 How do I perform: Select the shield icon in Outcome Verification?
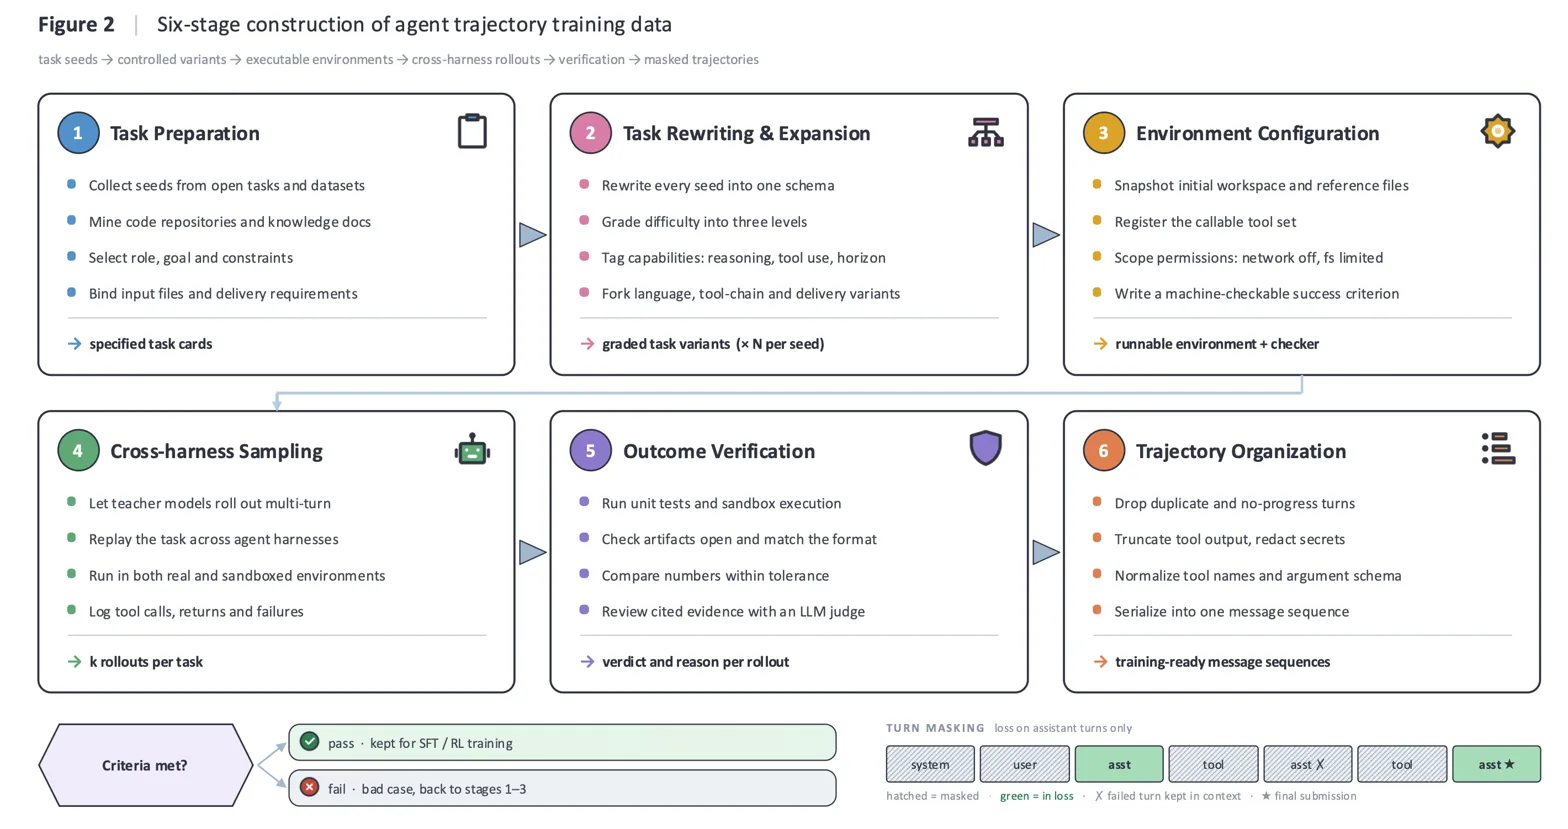pyautogui.click(x=985, y=449)
